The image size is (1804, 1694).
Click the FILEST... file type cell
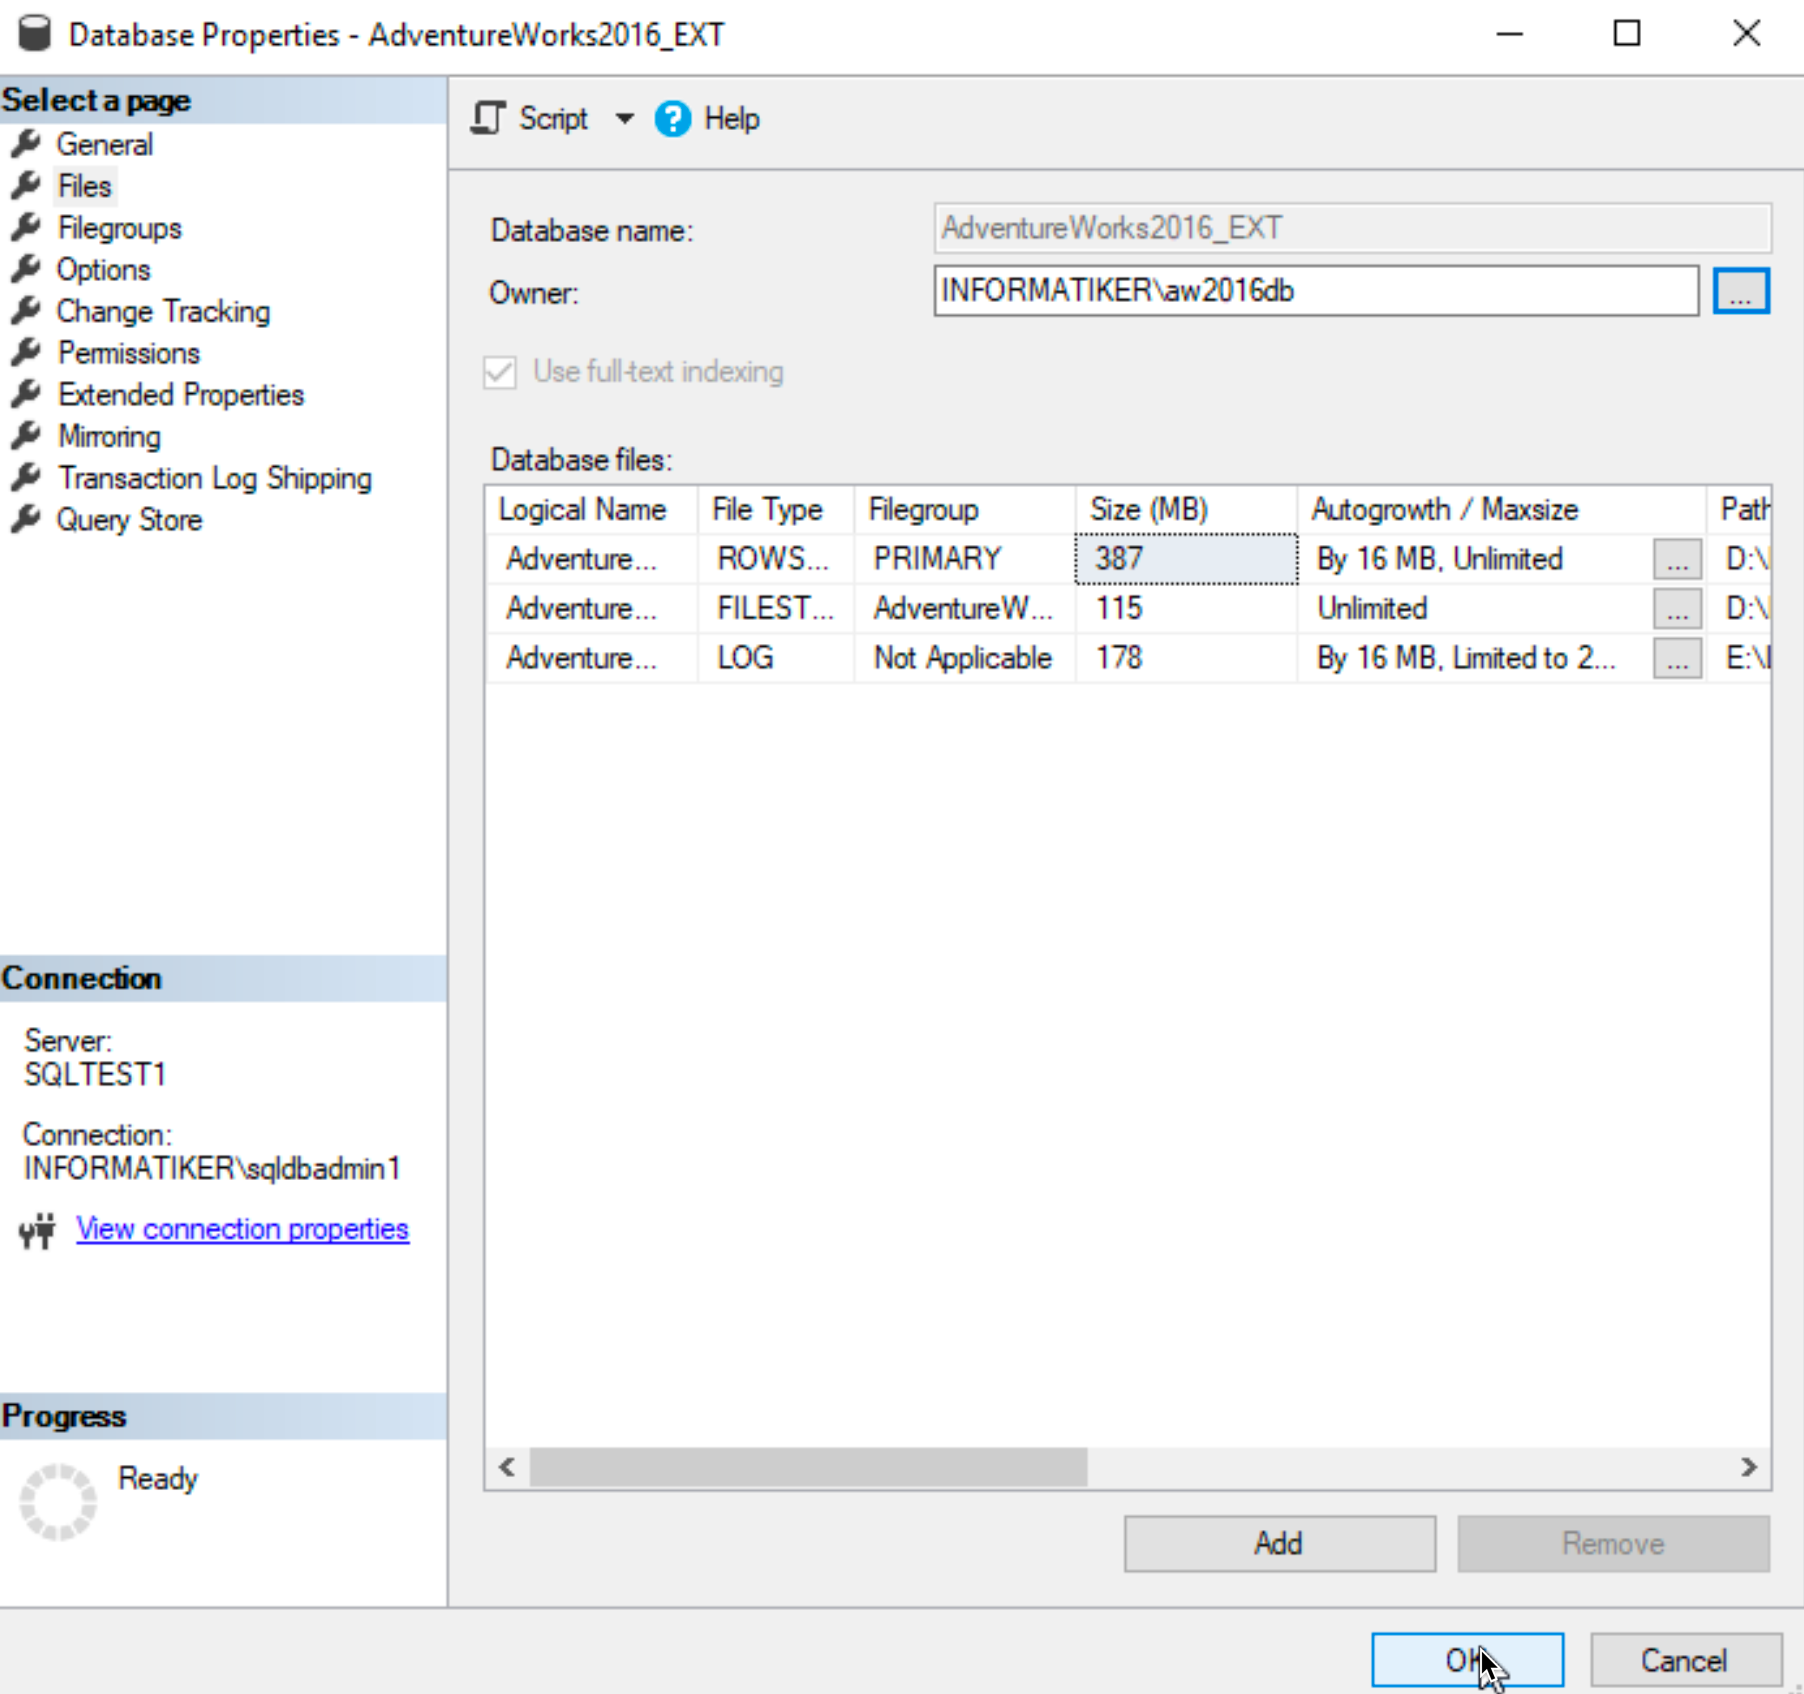pyautogui.click(x=776, y=608)
